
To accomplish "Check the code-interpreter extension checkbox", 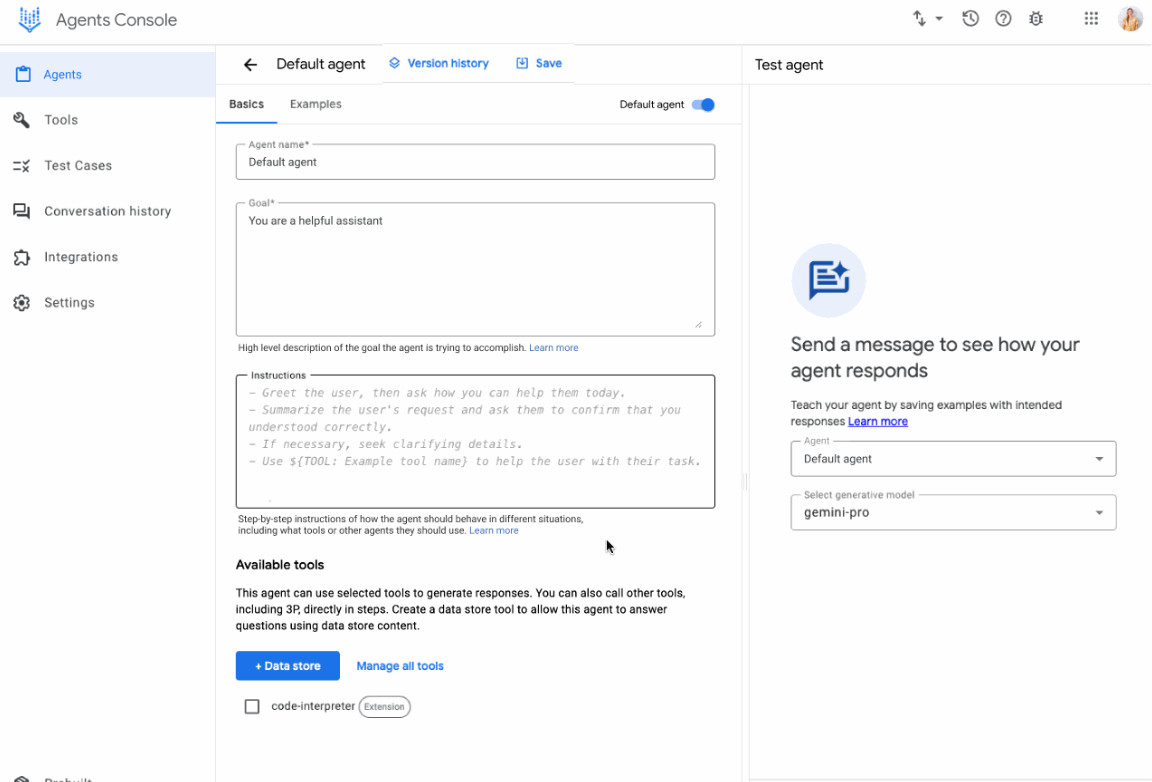I will 252,706.
